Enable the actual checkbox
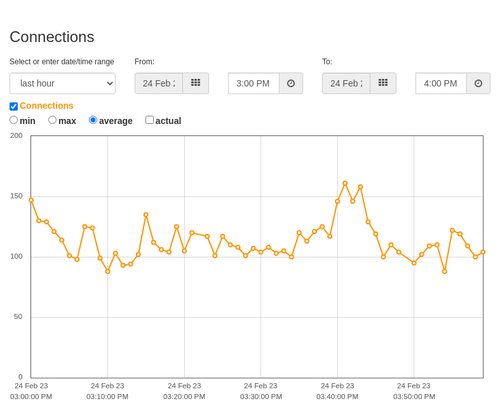The image size is (500, 403). 150,120
